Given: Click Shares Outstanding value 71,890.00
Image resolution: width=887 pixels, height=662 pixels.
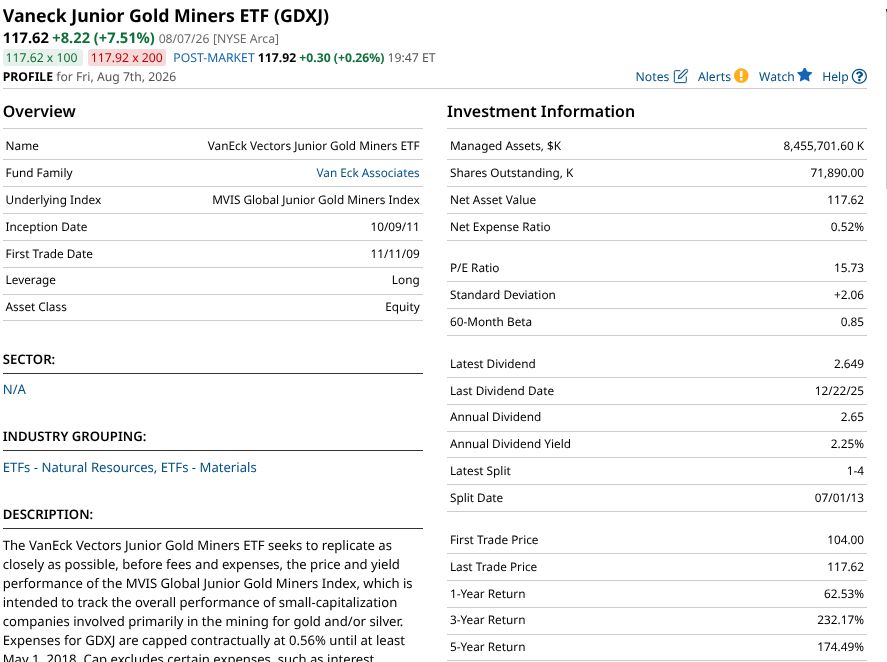Looking at the screenshot, I should tap(837, 173).
